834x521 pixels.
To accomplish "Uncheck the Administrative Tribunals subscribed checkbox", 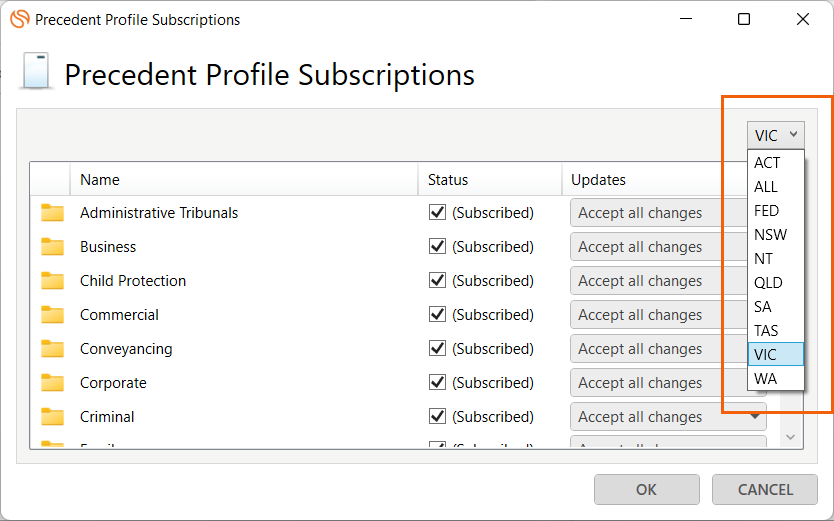I will 437,213.
